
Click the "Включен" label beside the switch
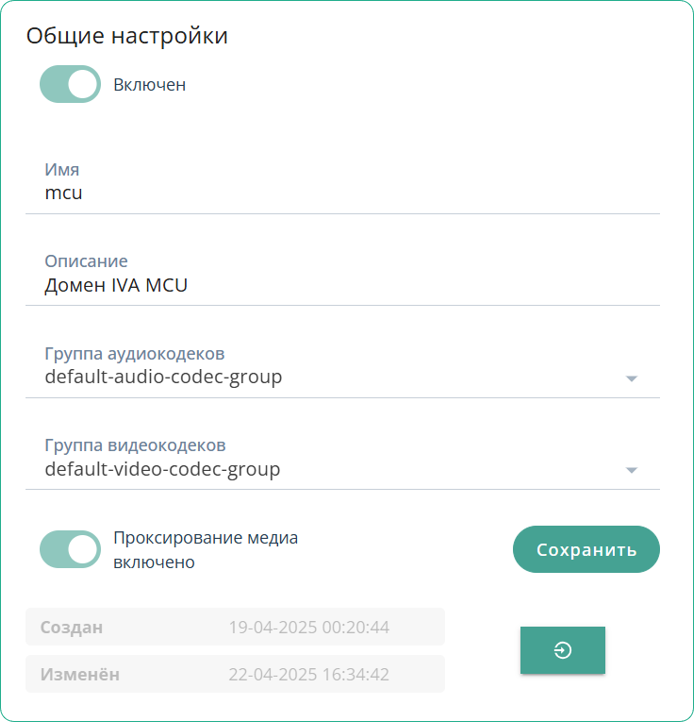pyautogui.click(x=149, y=85)
